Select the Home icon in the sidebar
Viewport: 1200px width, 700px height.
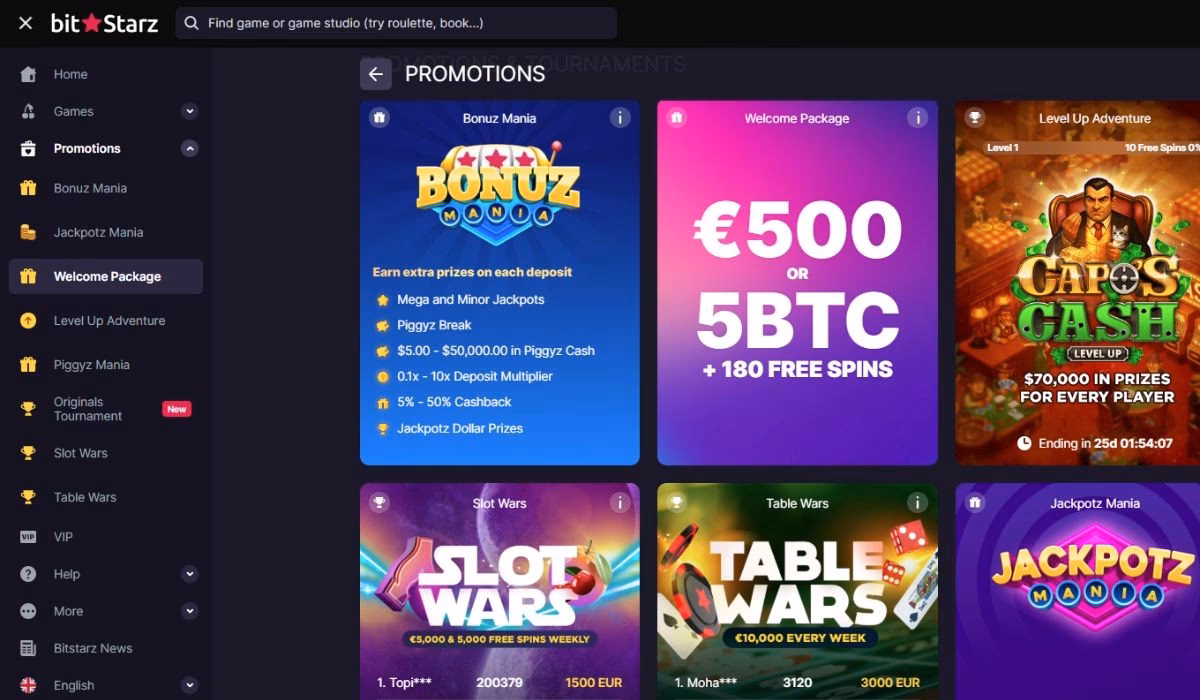27,74
